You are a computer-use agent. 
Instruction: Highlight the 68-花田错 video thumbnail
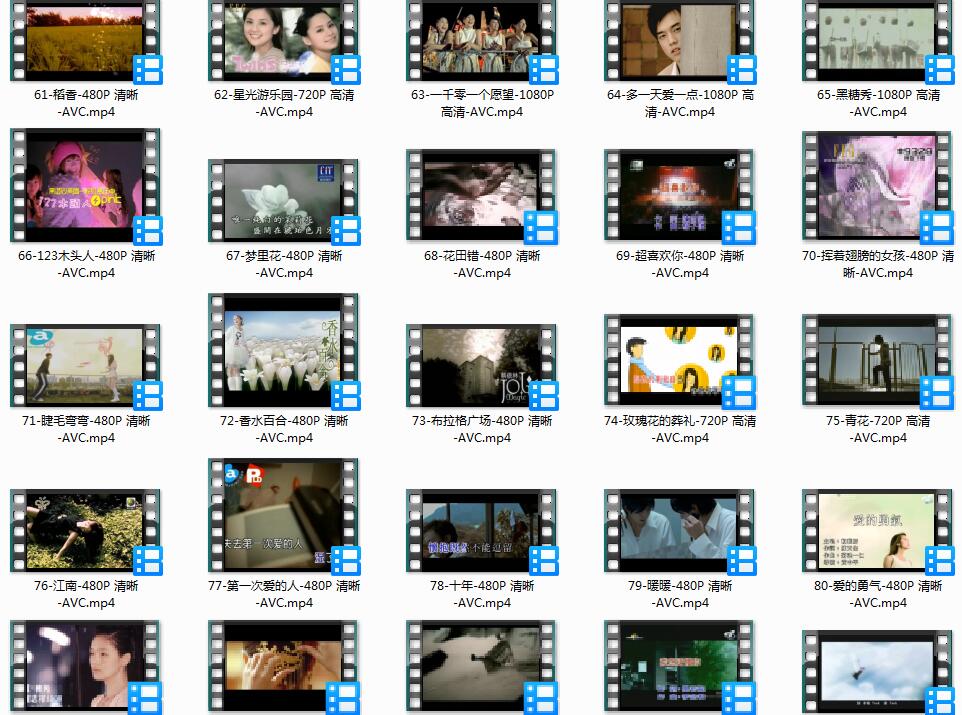(x=482, y=196)
